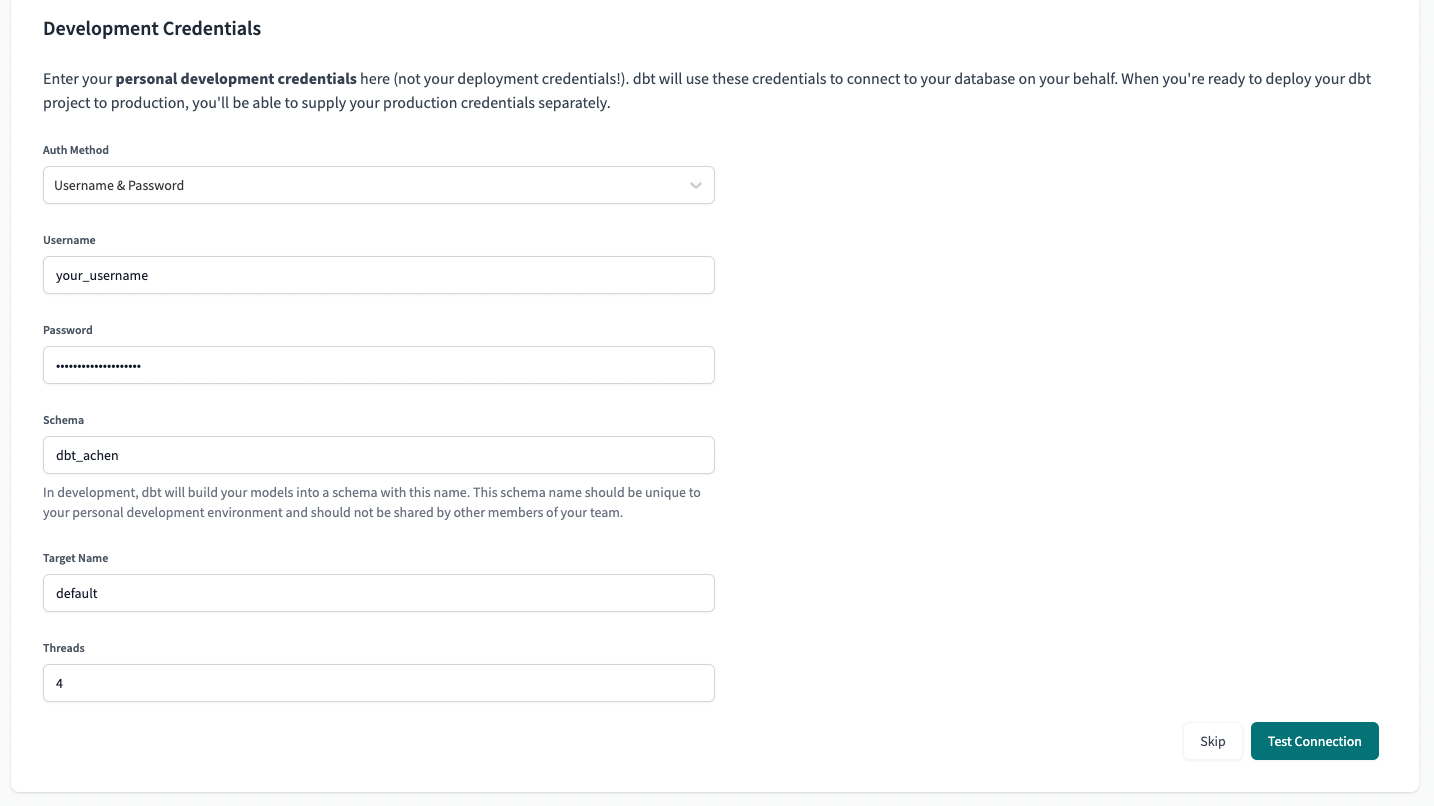Click into the Threads field showing '4'
The width and height of the screenshot is (1434, 806).
click(x=378, y=683)
